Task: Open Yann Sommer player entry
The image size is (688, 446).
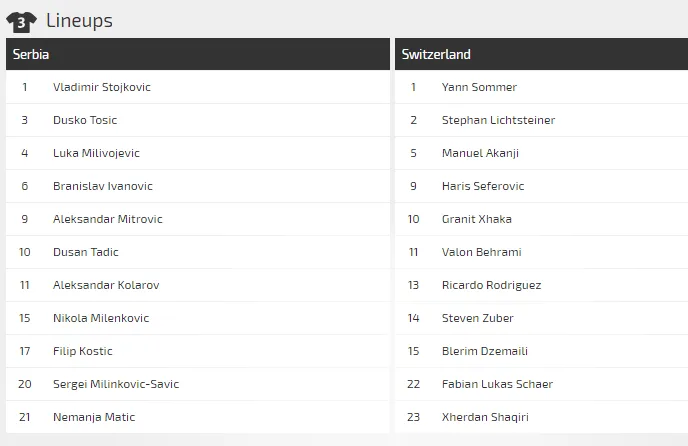Action: tap(479, 87)
